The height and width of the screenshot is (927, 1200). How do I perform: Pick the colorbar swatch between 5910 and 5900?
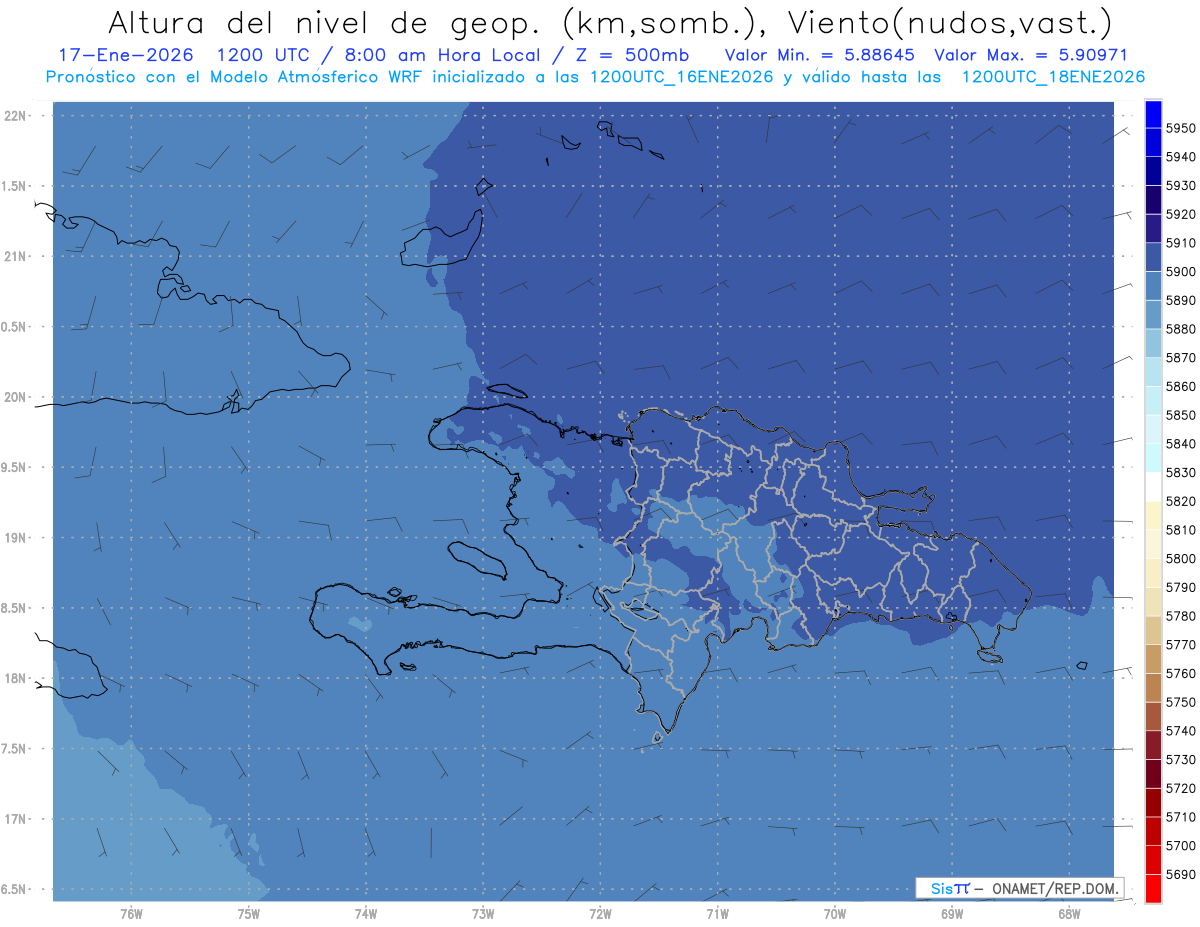tap(1153, 257)
